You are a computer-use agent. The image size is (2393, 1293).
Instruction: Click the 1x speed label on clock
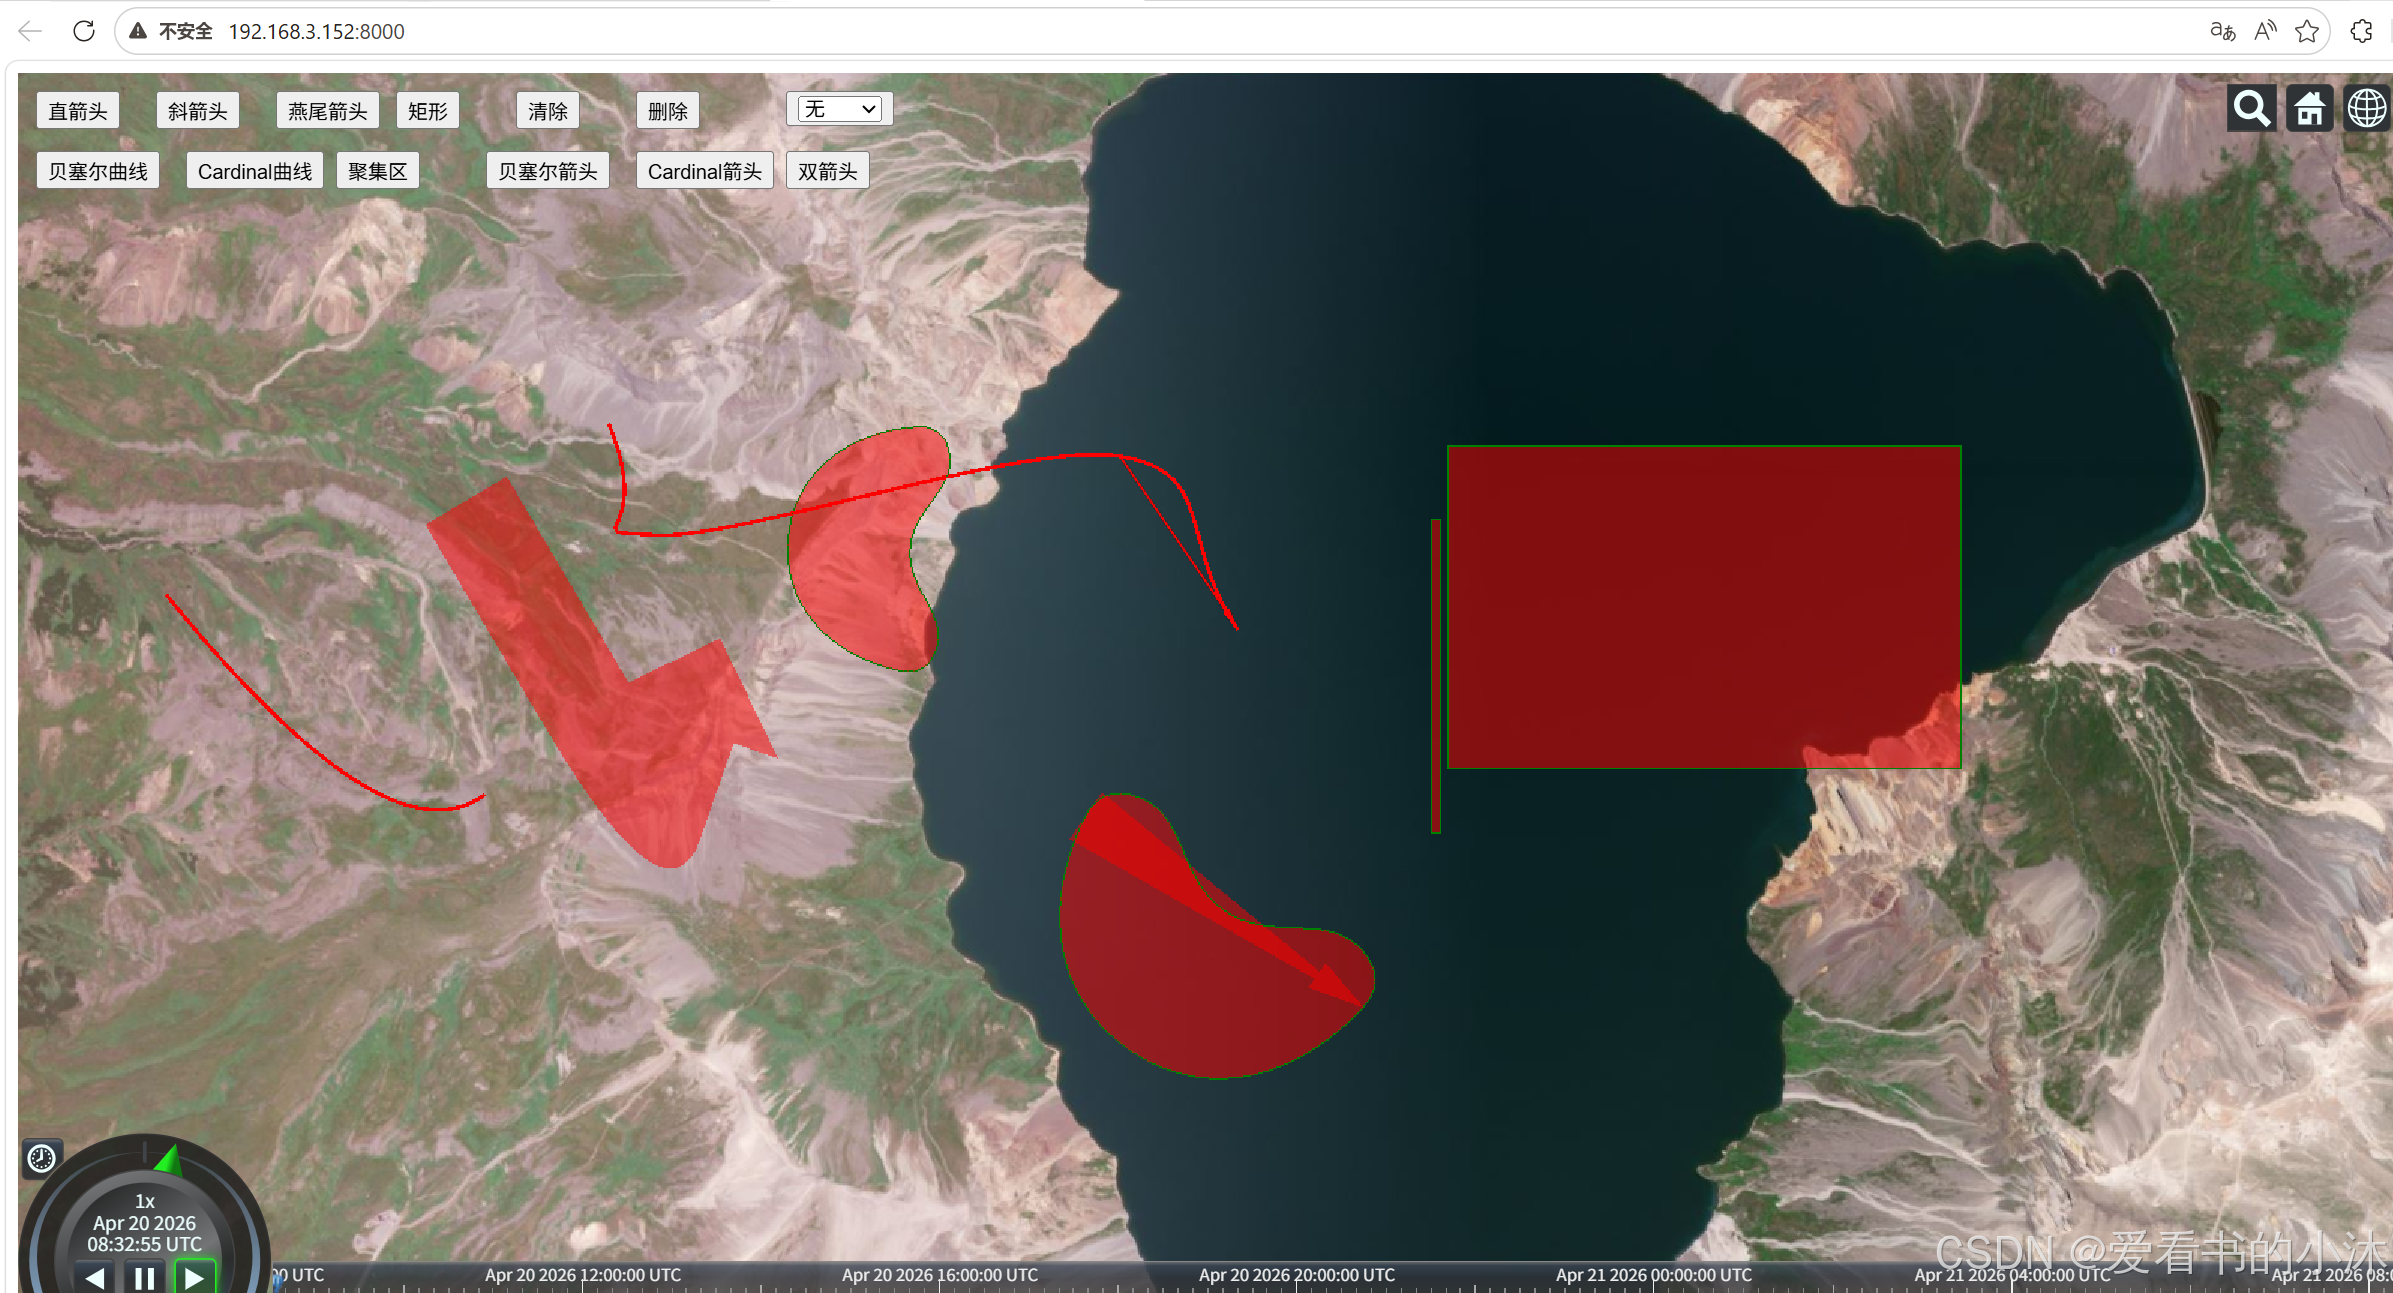coord(145,1201)
